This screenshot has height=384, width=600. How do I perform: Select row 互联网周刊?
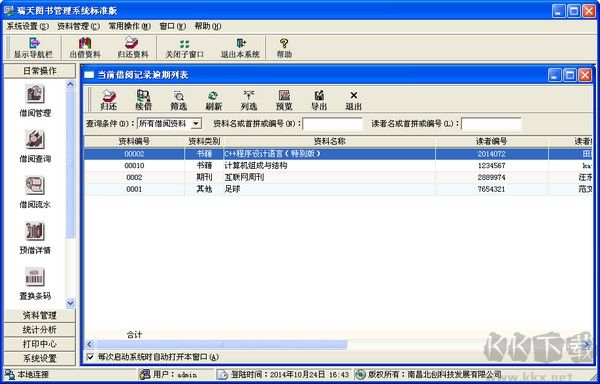point(338,177)
